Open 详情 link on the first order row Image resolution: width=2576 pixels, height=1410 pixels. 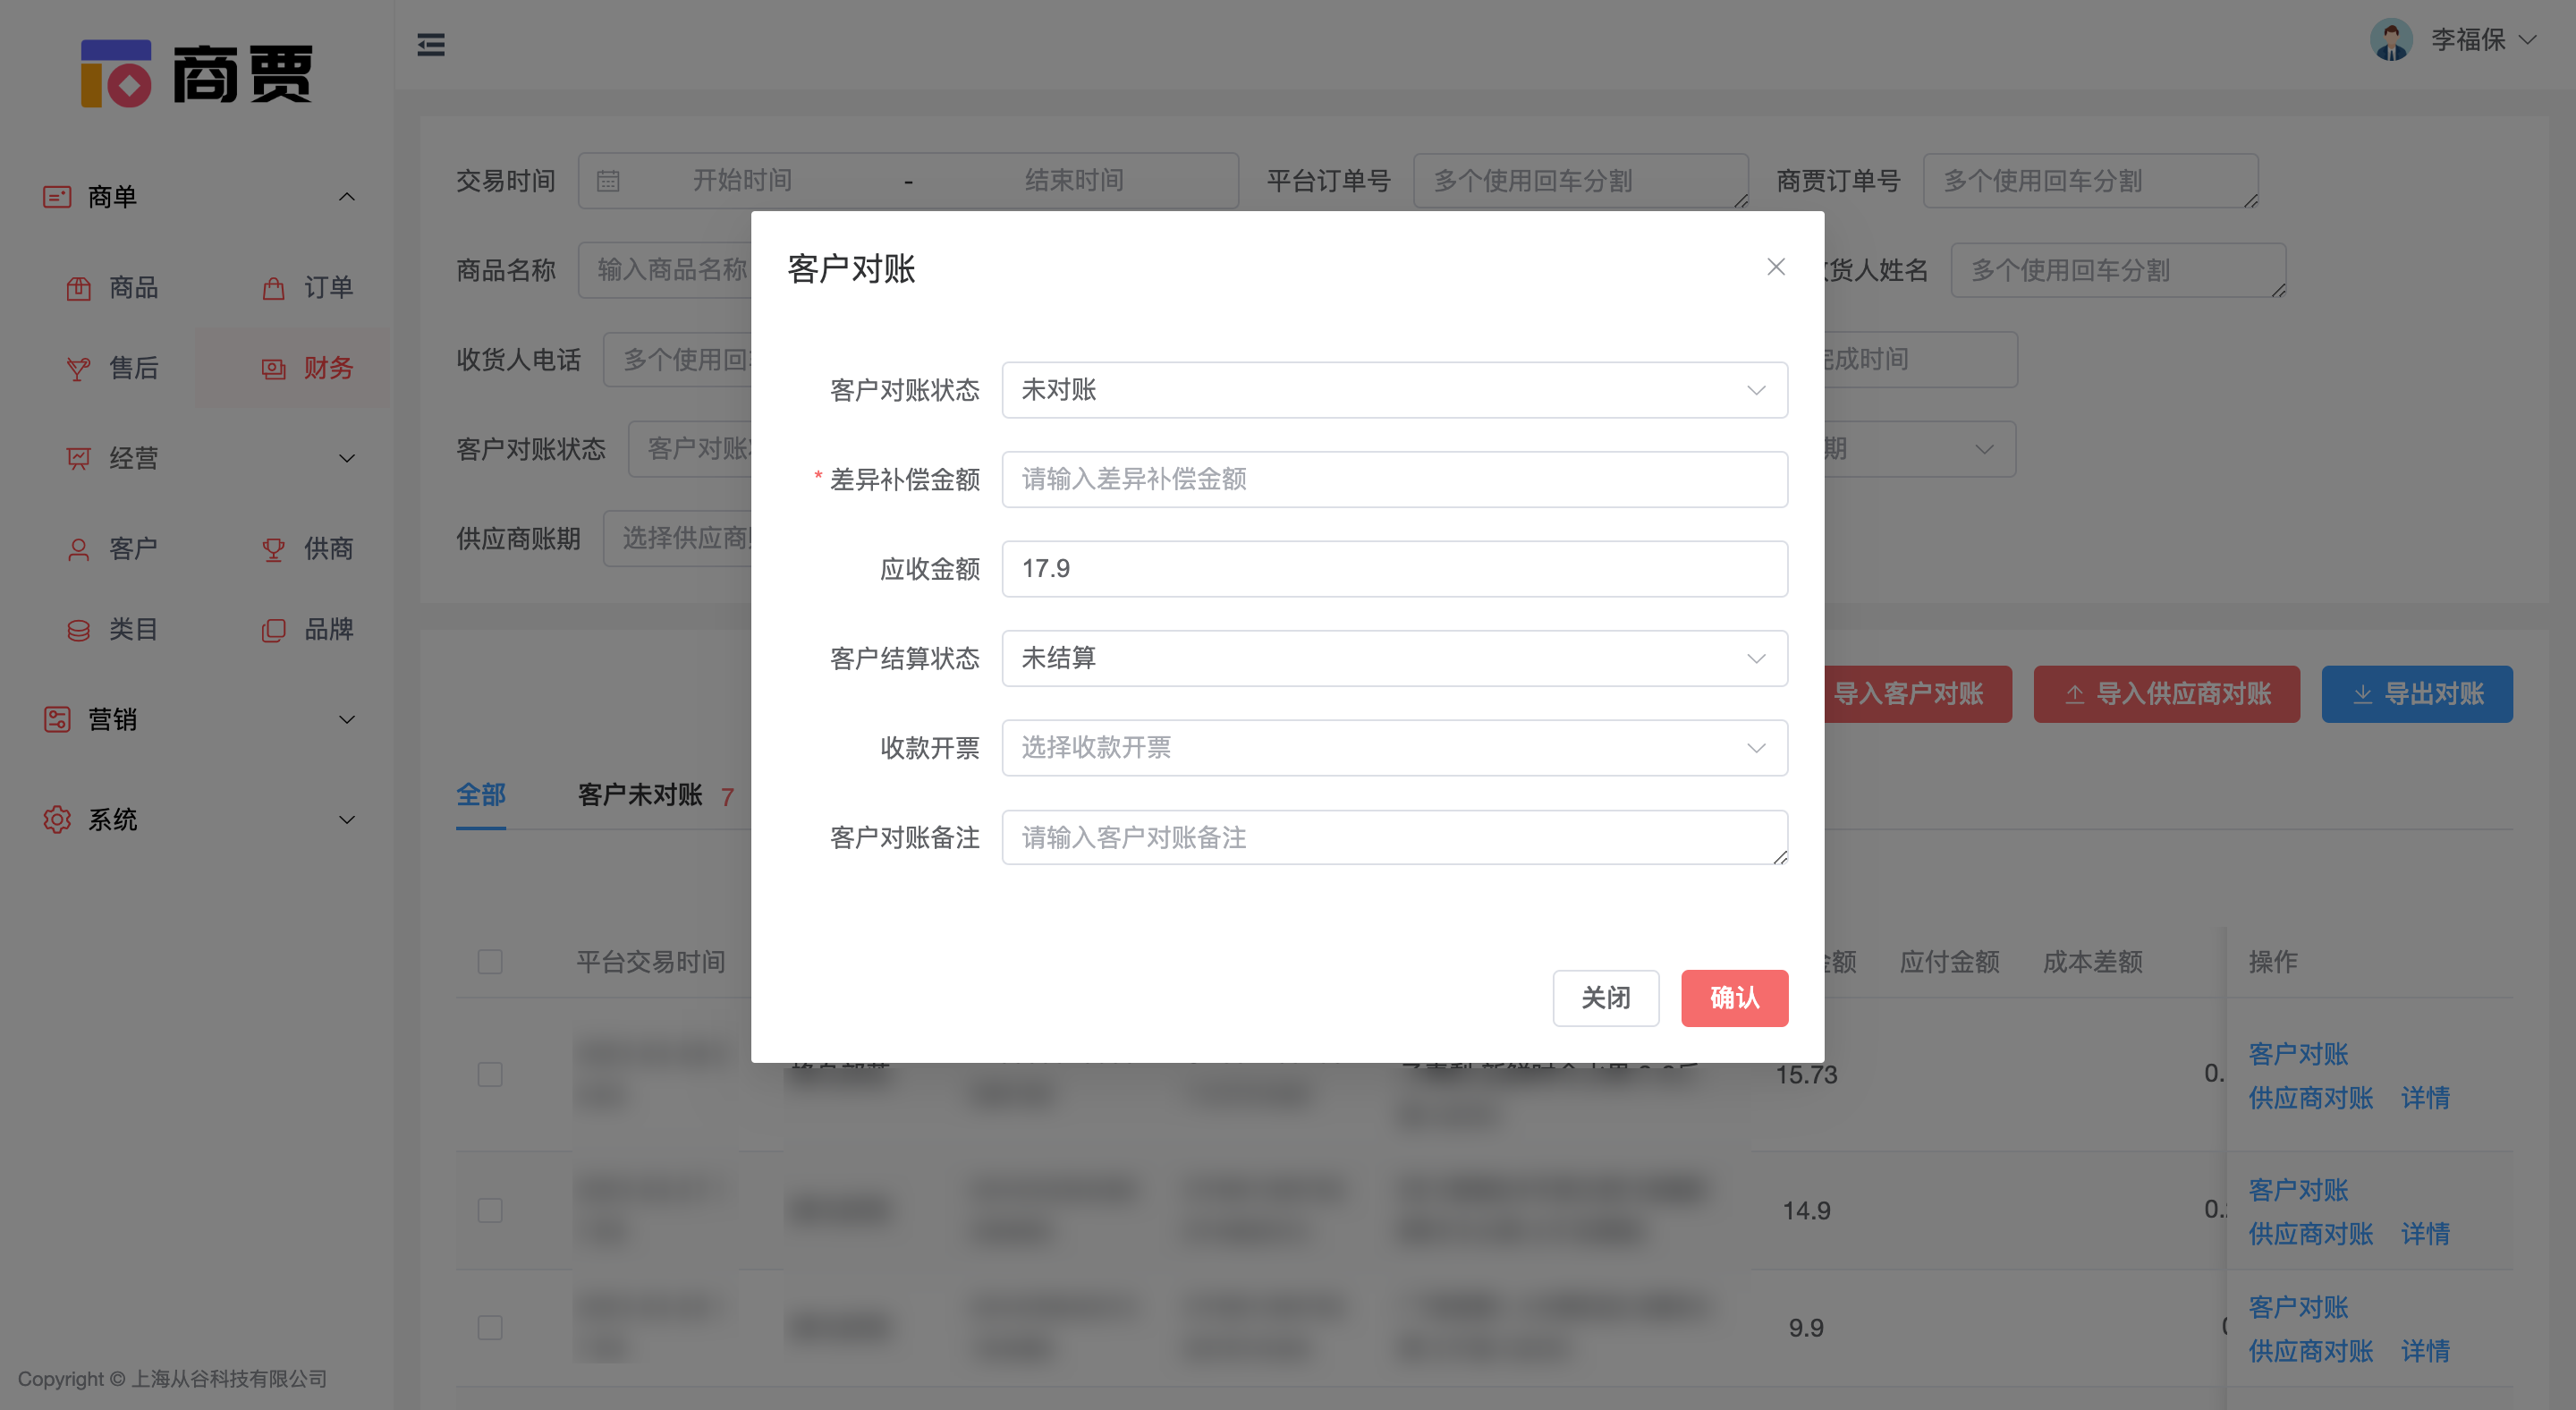tap(2427, 1097)
